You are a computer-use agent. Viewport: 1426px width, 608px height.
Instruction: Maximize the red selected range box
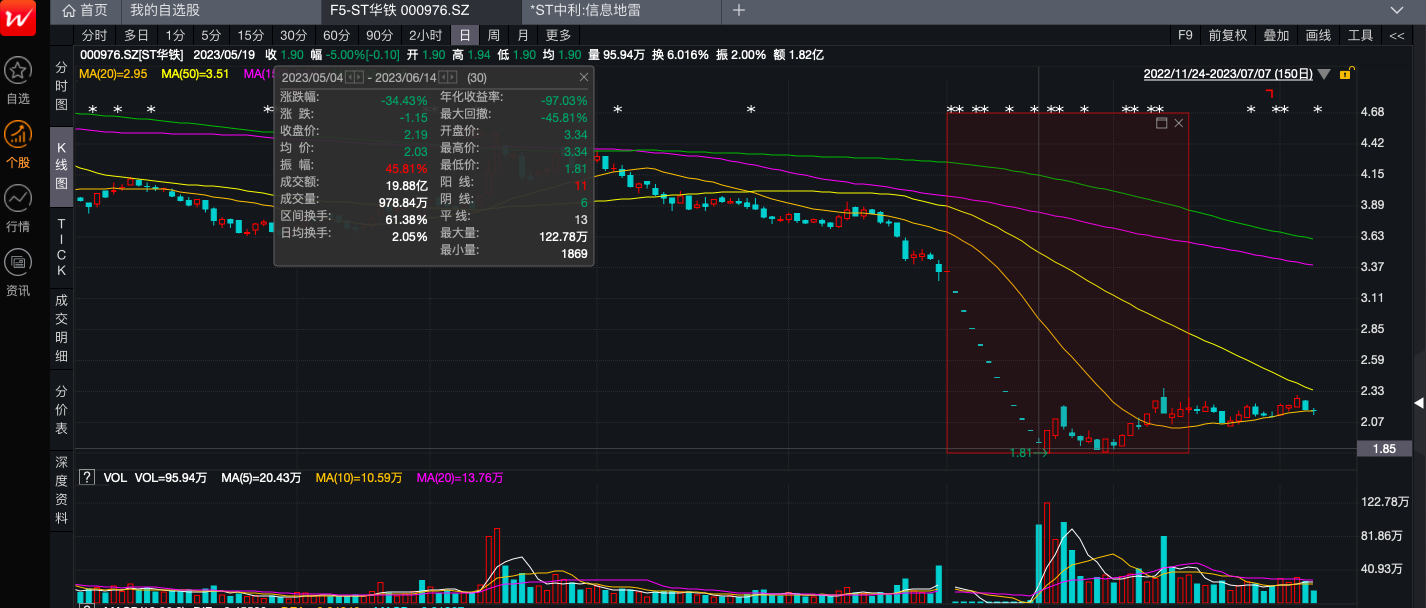[x=1161, y=123]
